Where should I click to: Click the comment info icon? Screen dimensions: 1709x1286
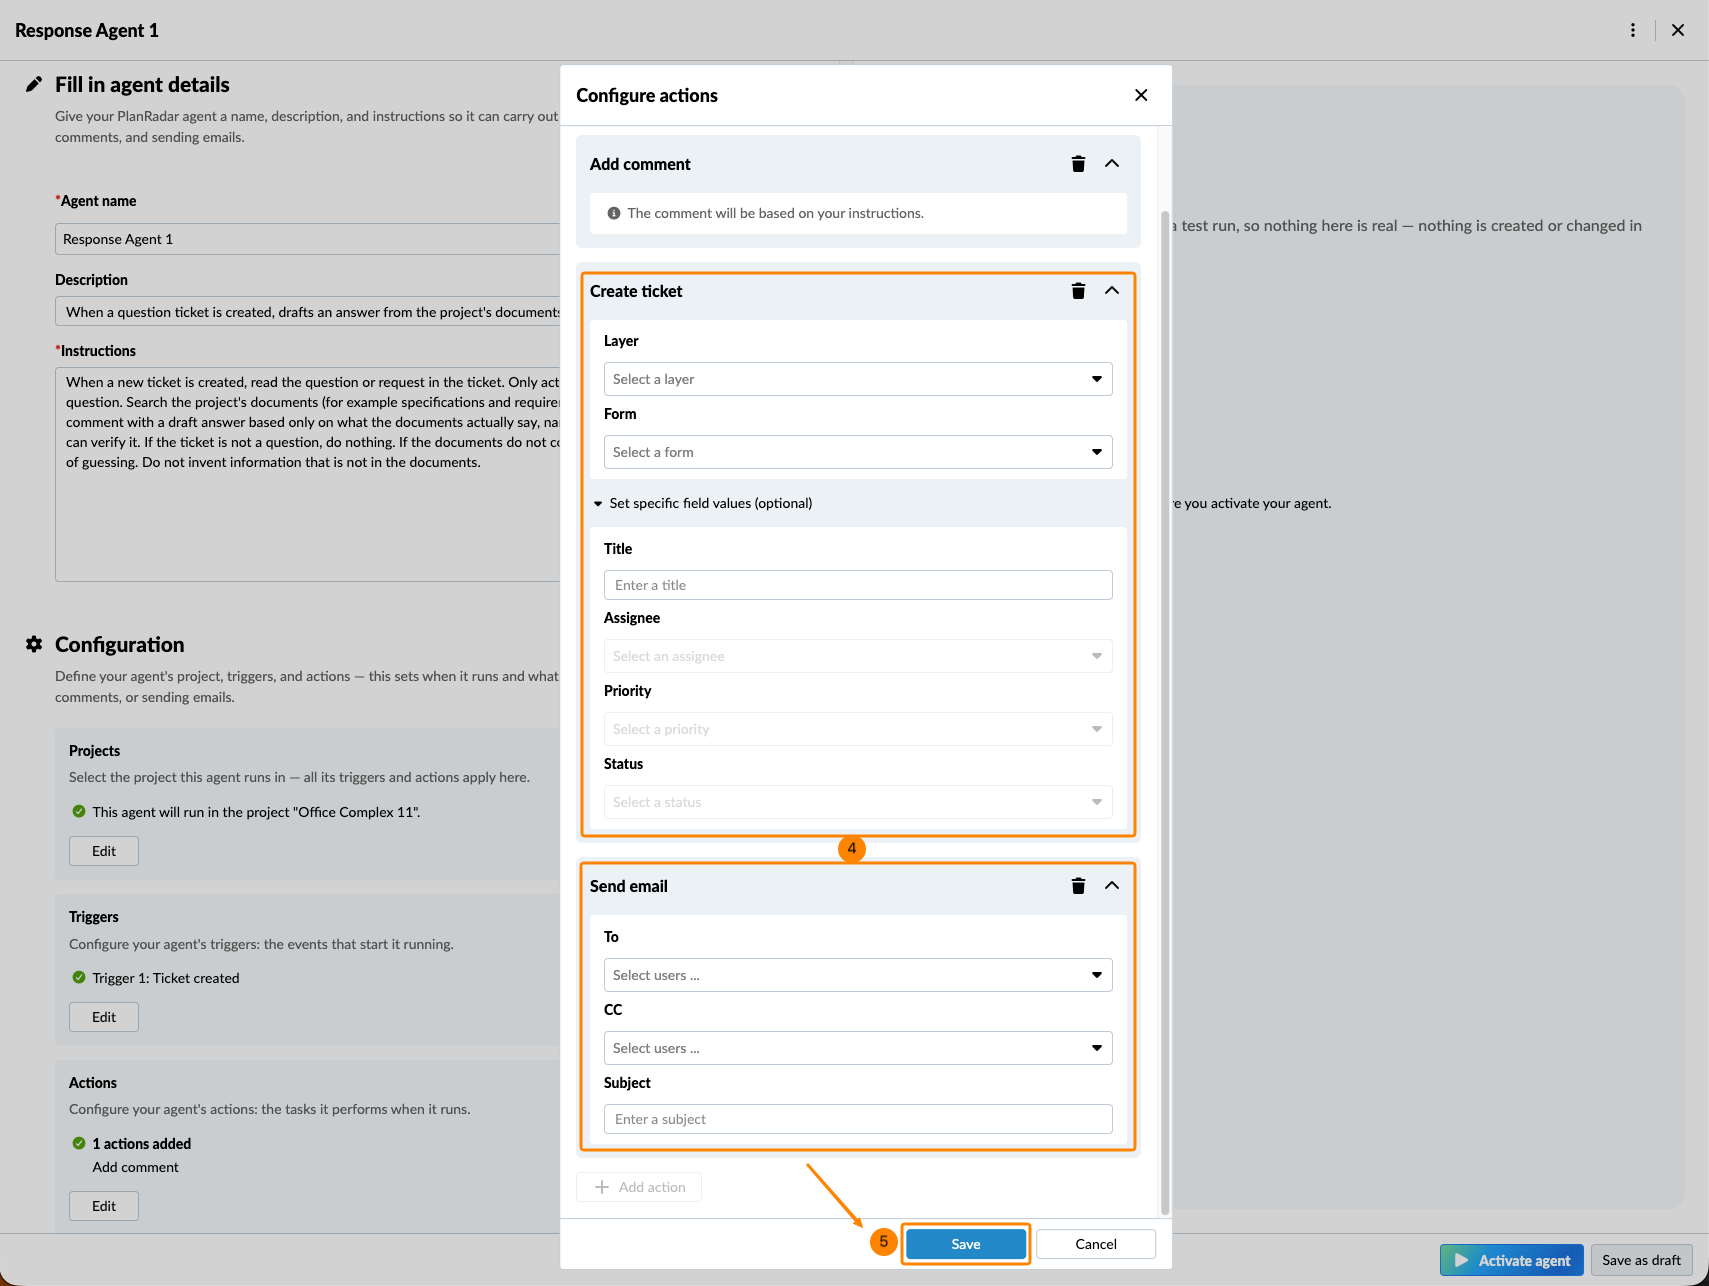(x=614, y=213)
